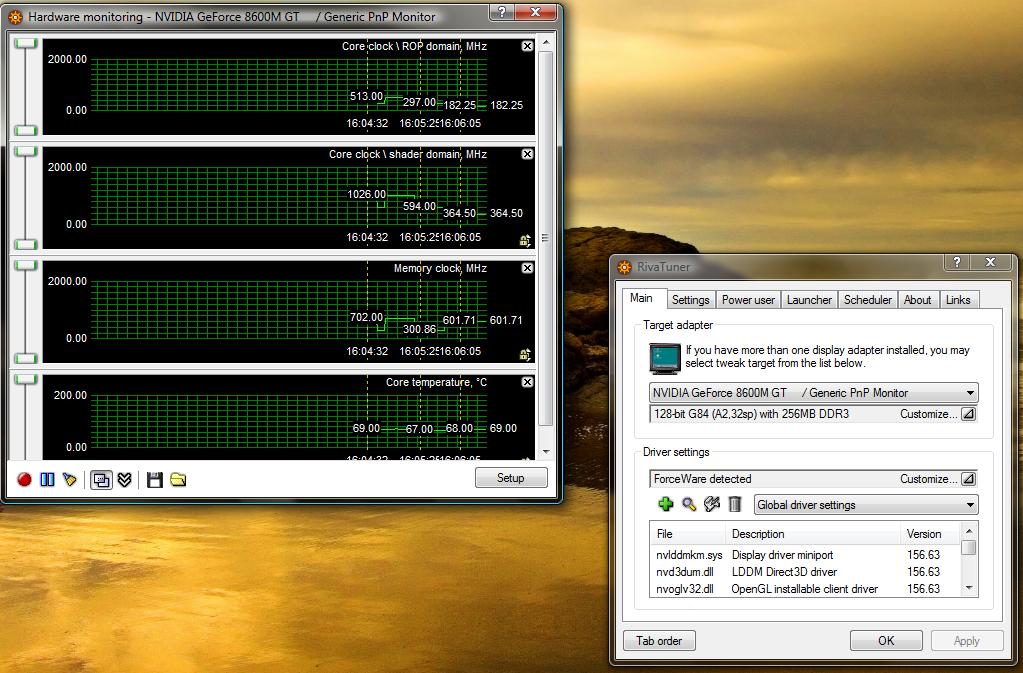This screenshot has width=1023, height=673.
Task: Expand the Global driver settings dropdown
Action: point(970,505)
